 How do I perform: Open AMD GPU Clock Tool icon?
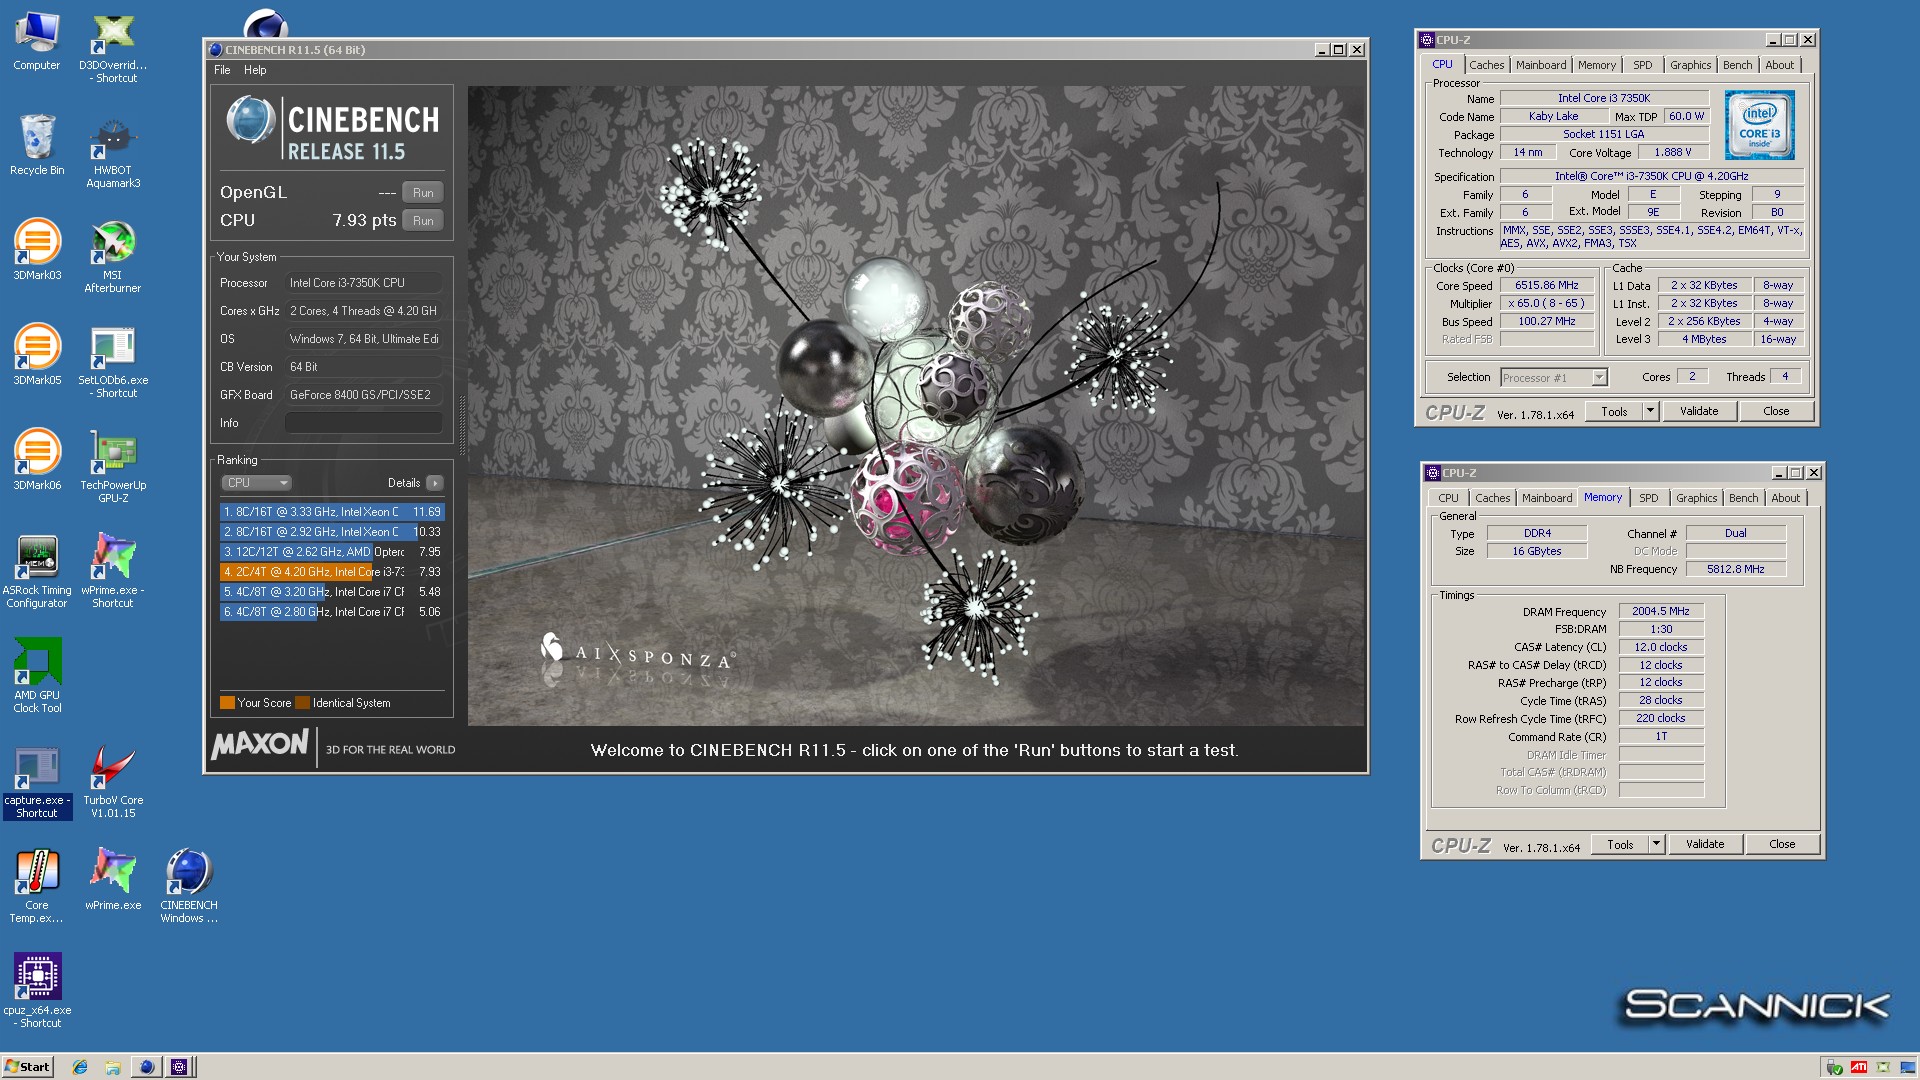coord(37,676)
